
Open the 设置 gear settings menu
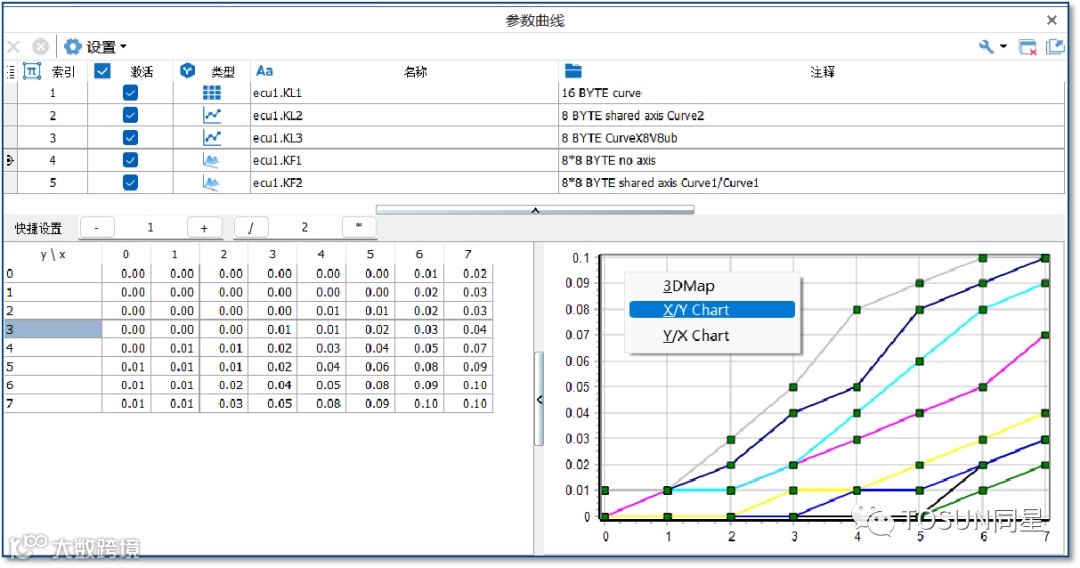click(x=95, y=47)
